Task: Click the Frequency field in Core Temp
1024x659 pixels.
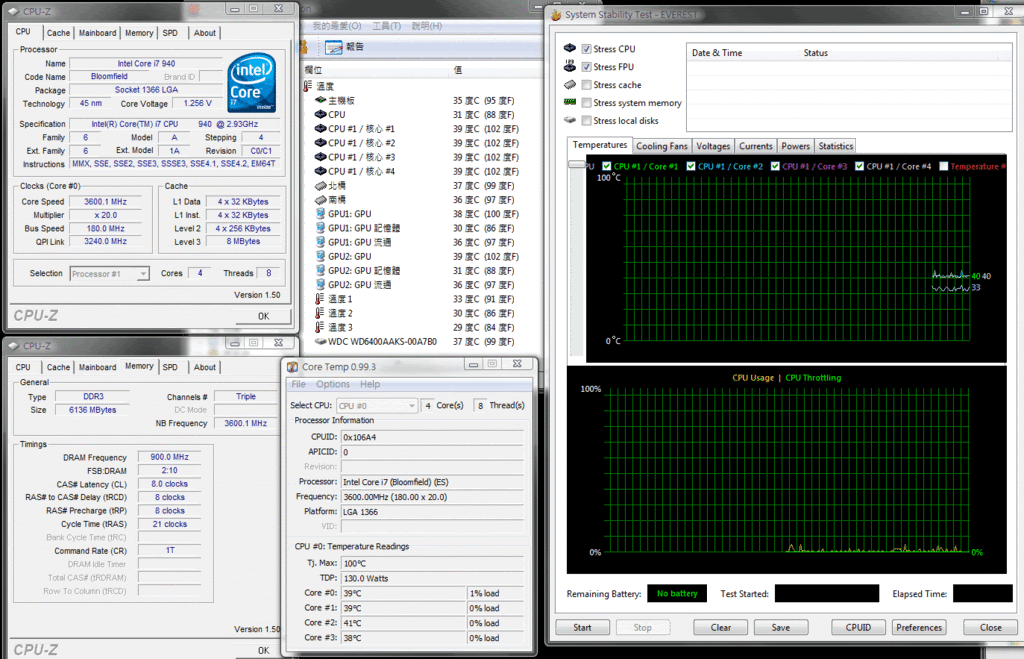Action: (x=432, y=497)
